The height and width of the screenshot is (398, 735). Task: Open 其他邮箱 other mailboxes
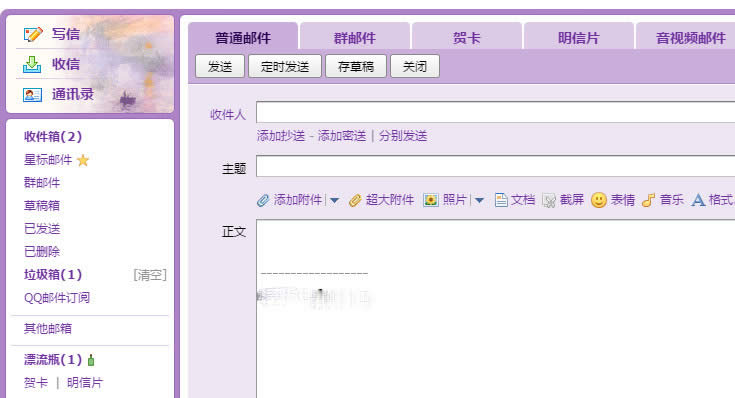[48, 329]
